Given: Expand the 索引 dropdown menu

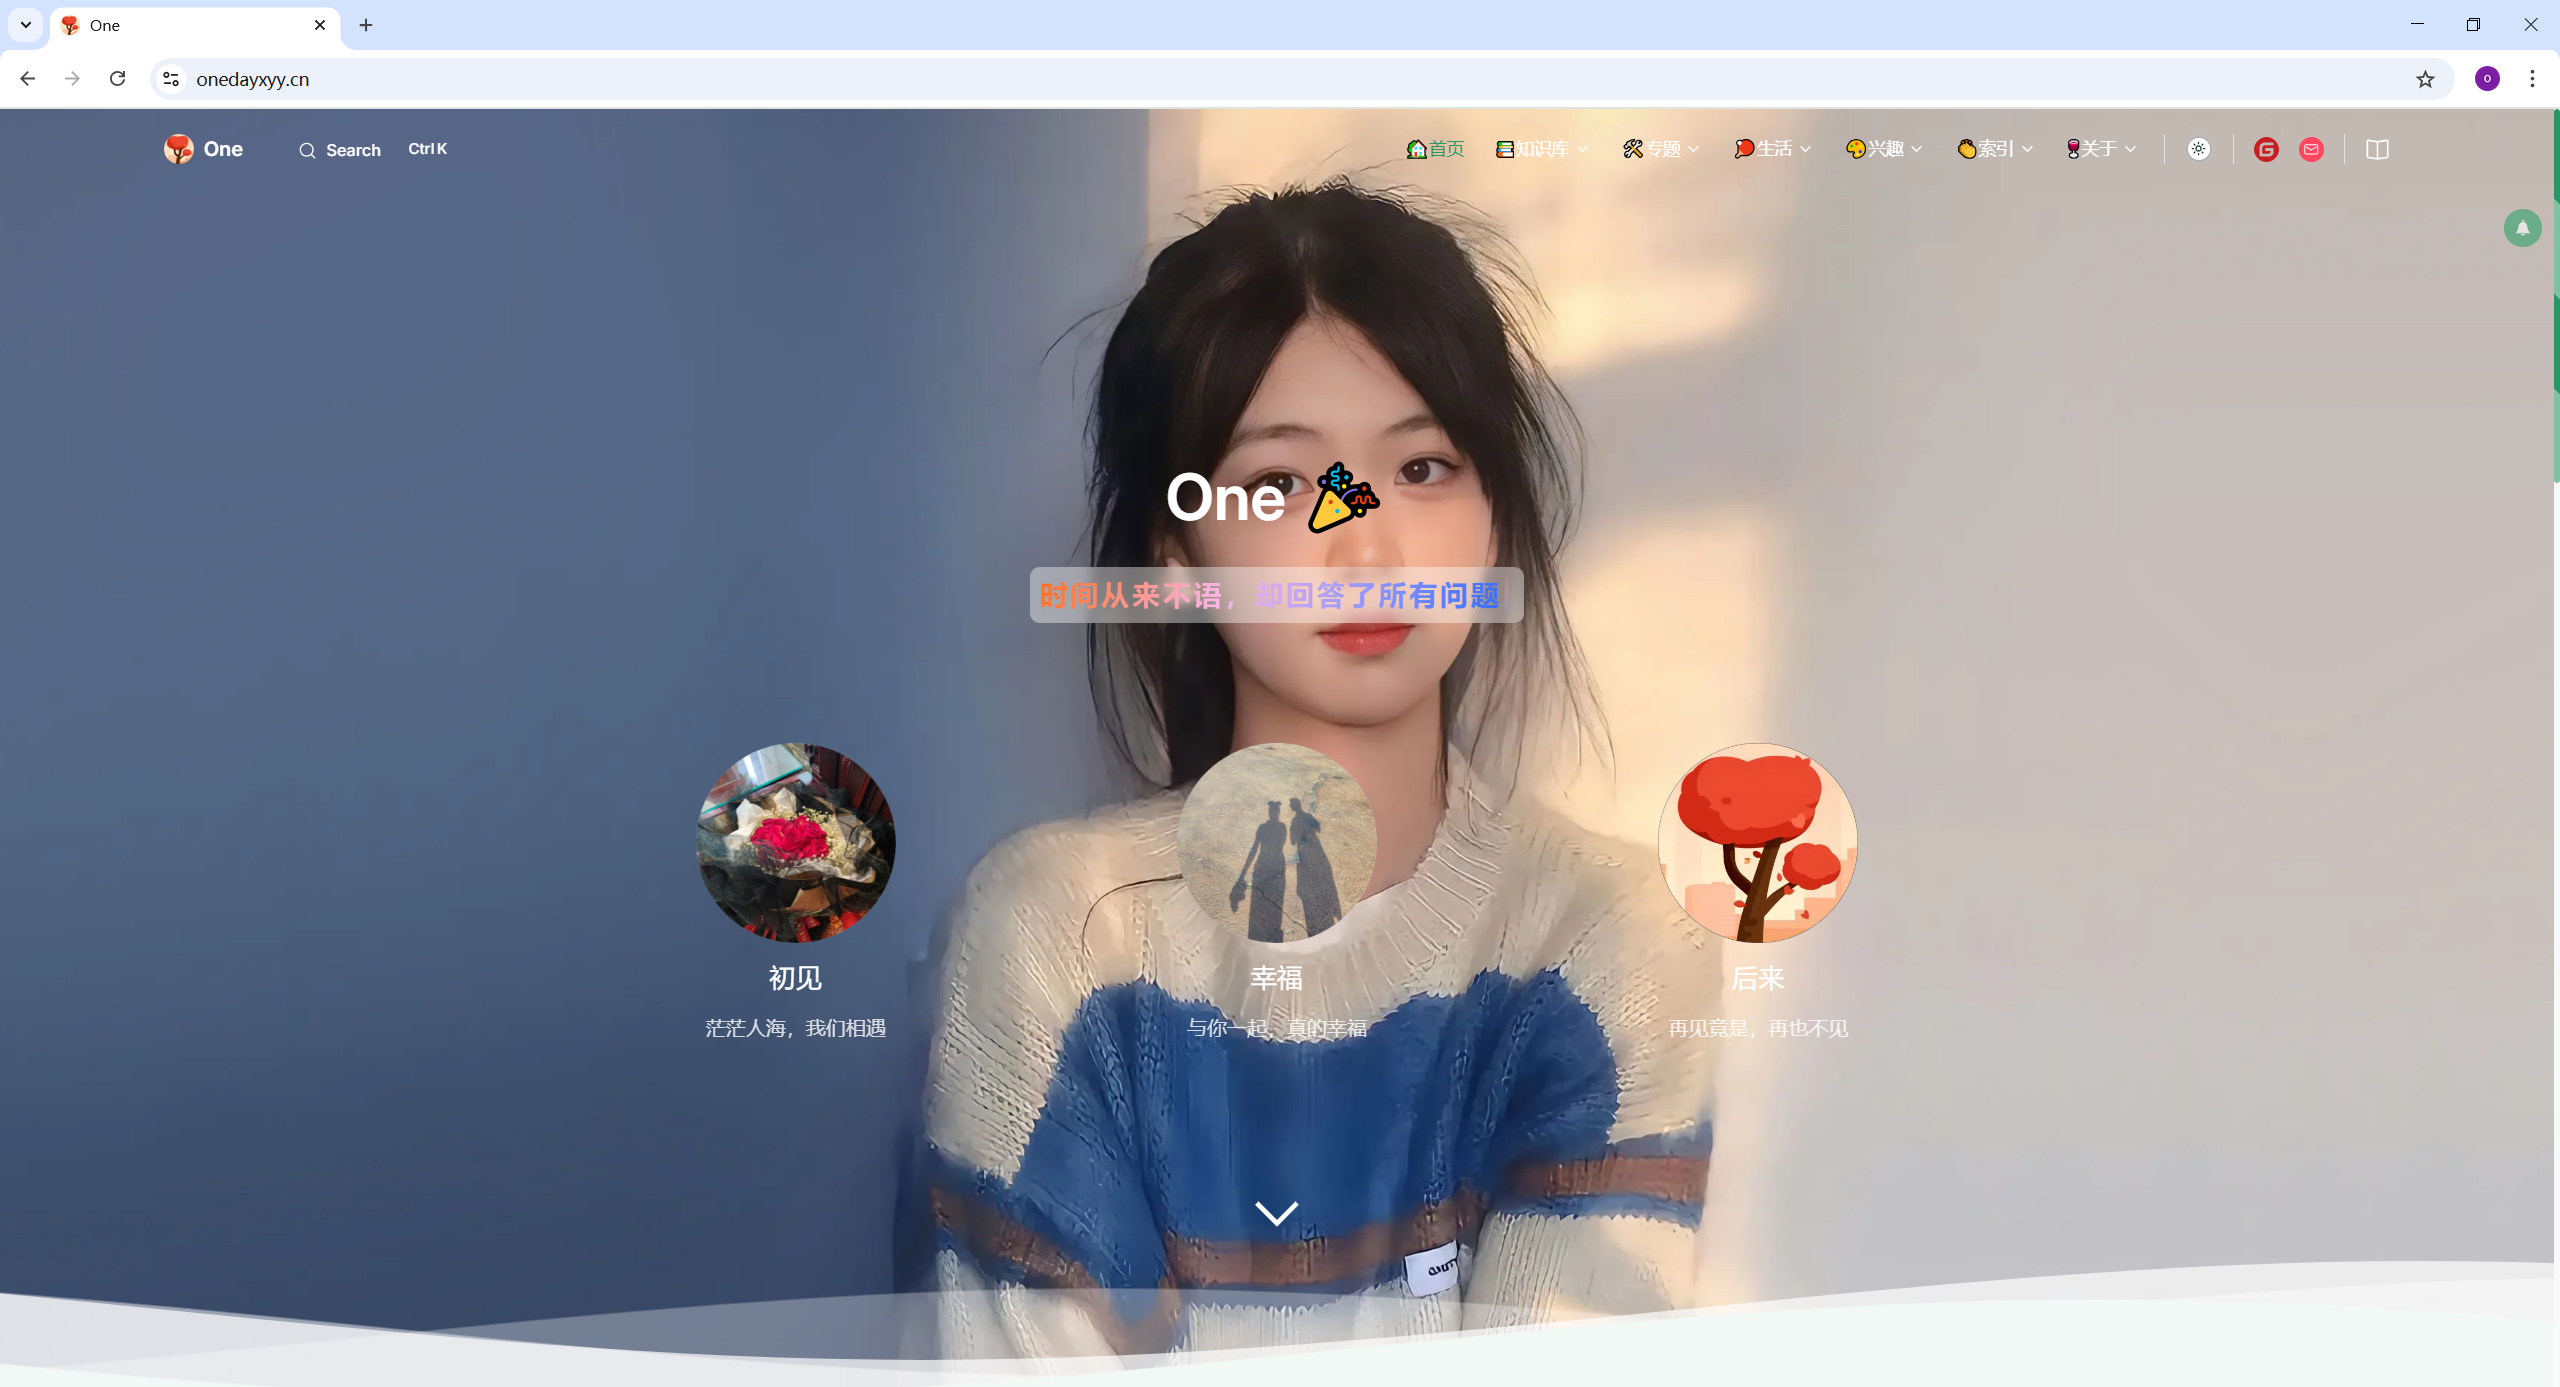Looking at the screenshot, I should pos(1995,149).
